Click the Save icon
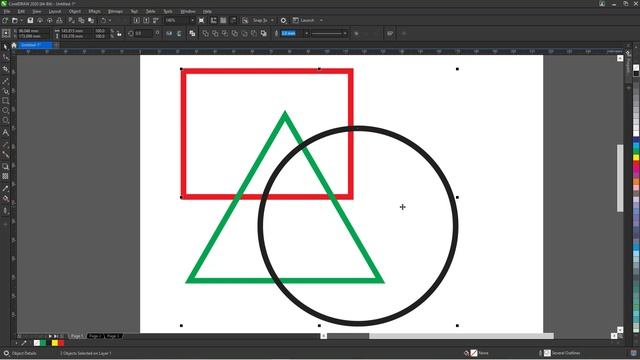640x360 pixels. 30,20
